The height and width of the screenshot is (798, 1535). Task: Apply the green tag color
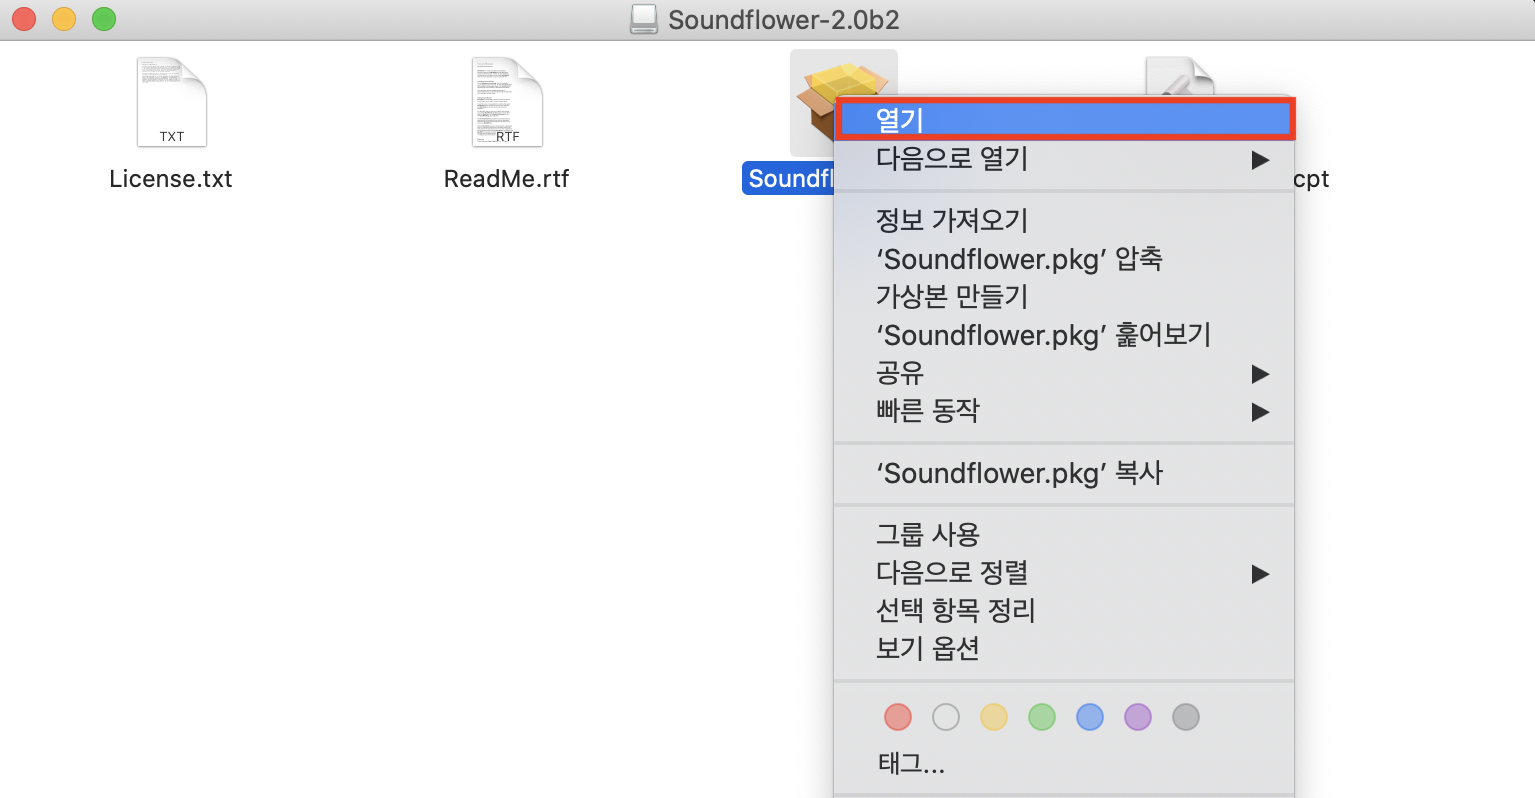(1042, 717)
